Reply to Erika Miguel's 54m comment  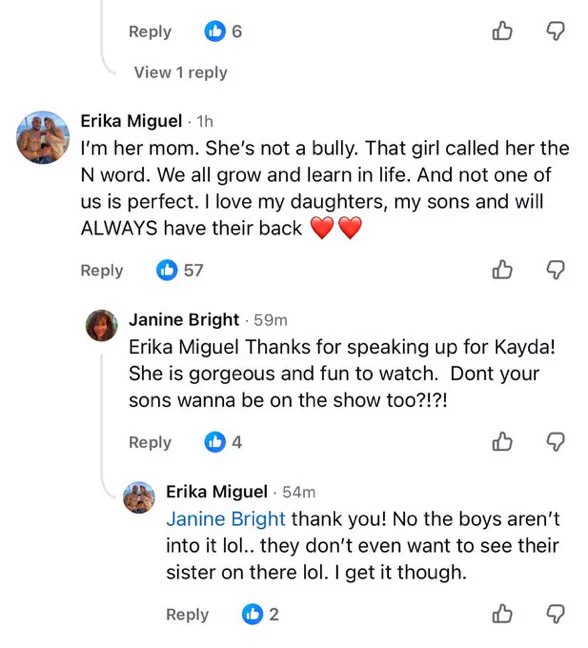tap(187, 614)
